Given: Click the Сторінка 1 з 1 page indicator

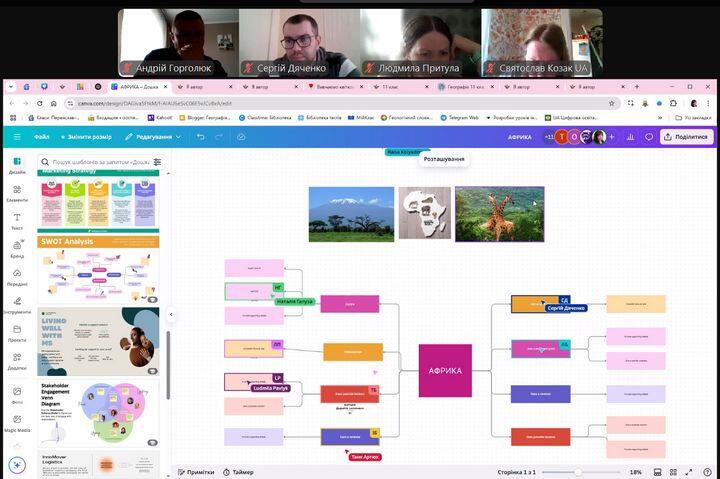Looking at the screenshot, I should point(516,472).
